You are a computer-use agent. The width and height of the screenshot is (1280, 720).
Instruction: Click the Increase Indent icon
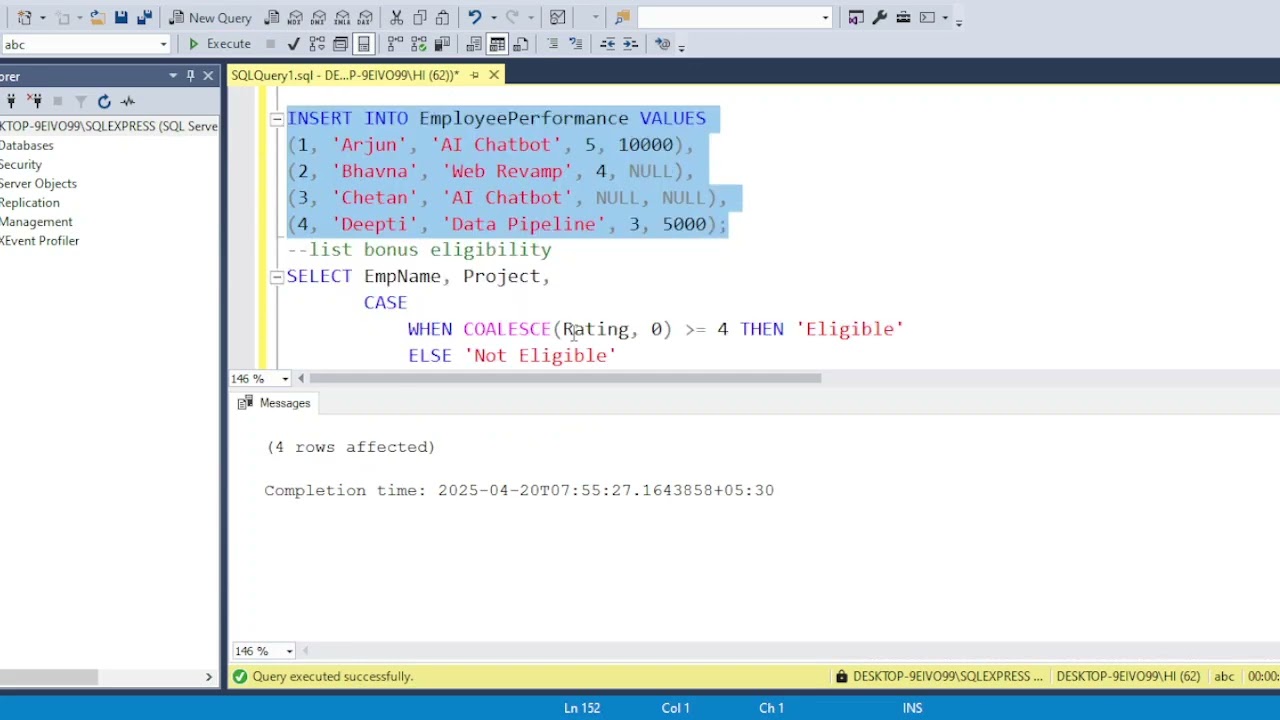(x=631, y=44)
